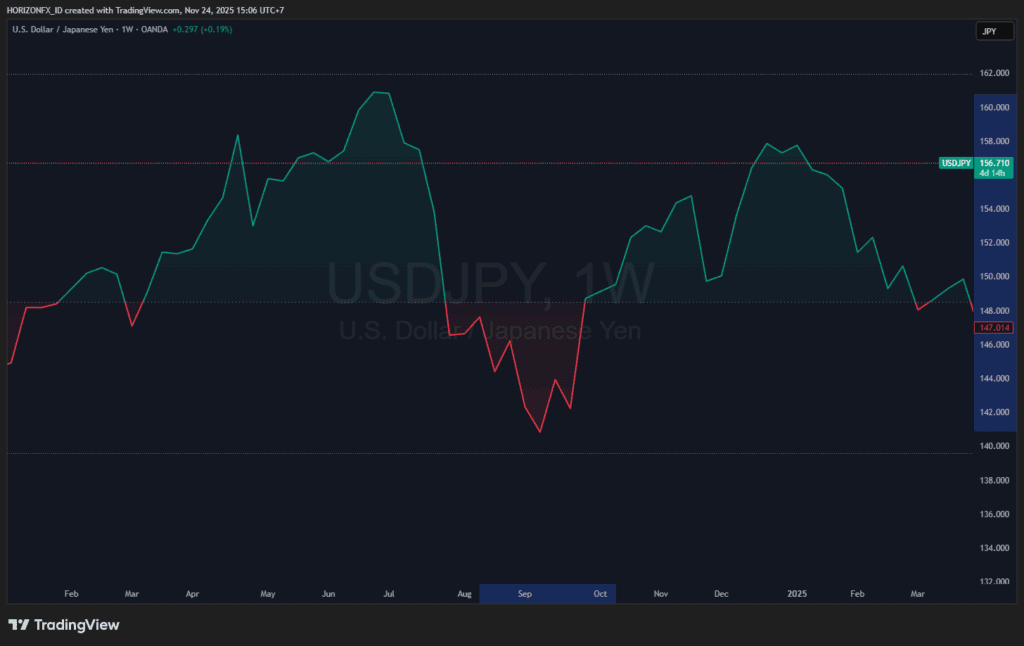The width and height of the screenshot is (1024, 646).
Task: Click the '2025' label on the time axis
Action: (796, 593)
